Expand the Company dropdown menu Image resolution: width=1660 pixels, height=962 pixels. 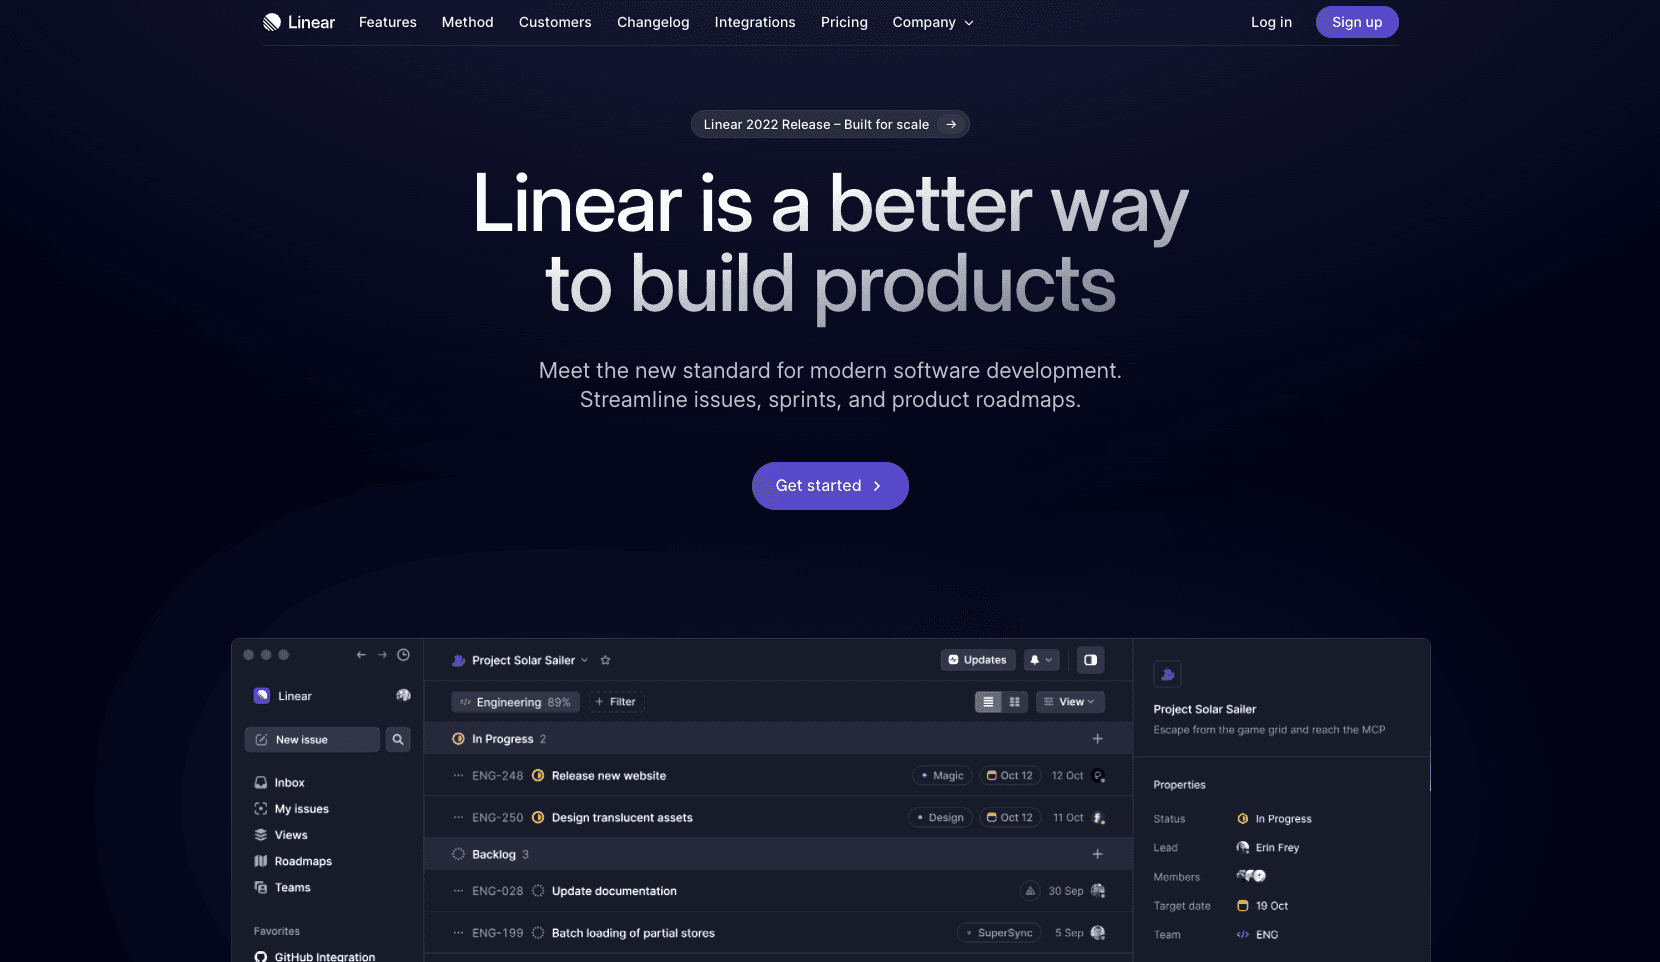[933, 22]
